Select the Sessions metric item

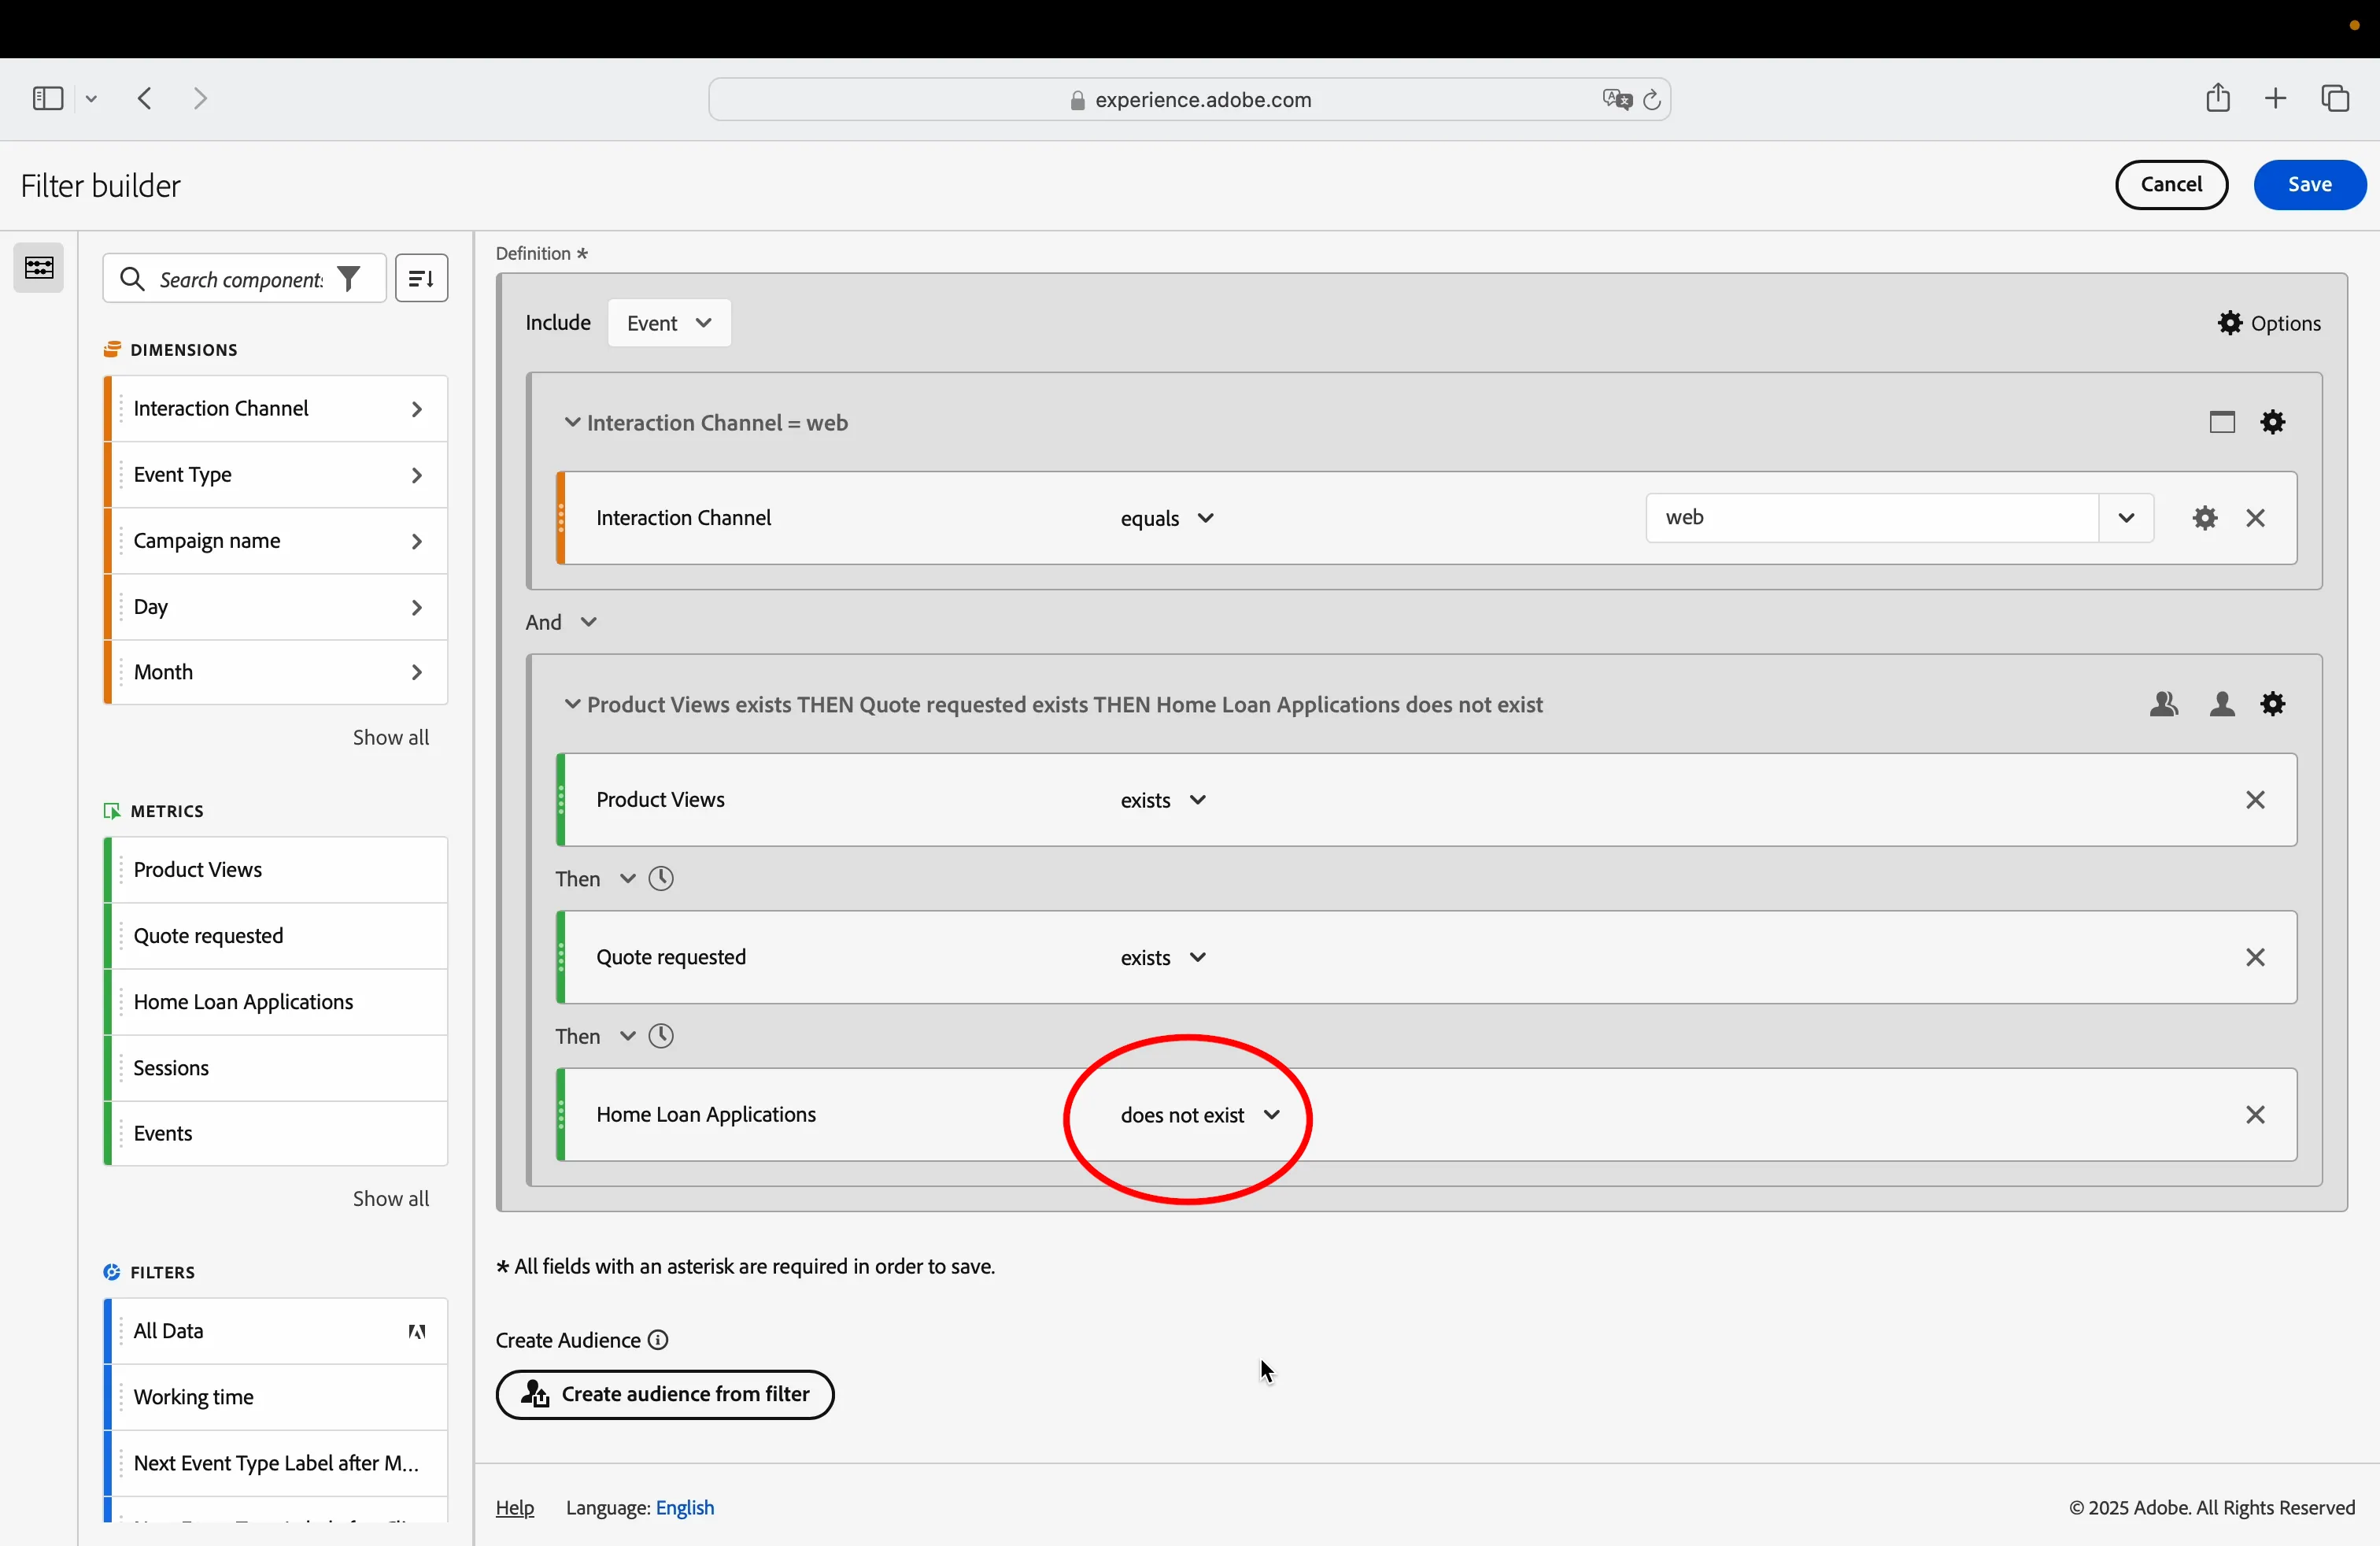click(x=276, y=1068)
